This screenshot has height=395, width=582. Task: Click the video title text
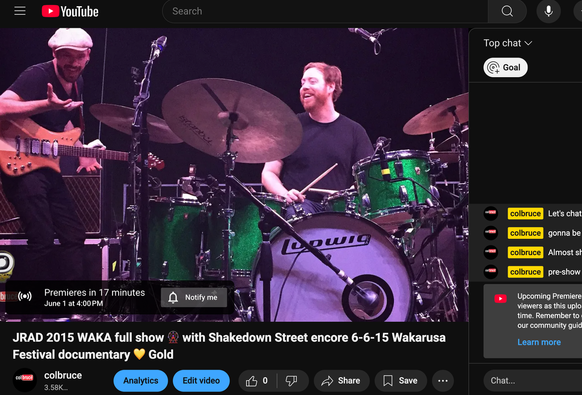point(229,346)
